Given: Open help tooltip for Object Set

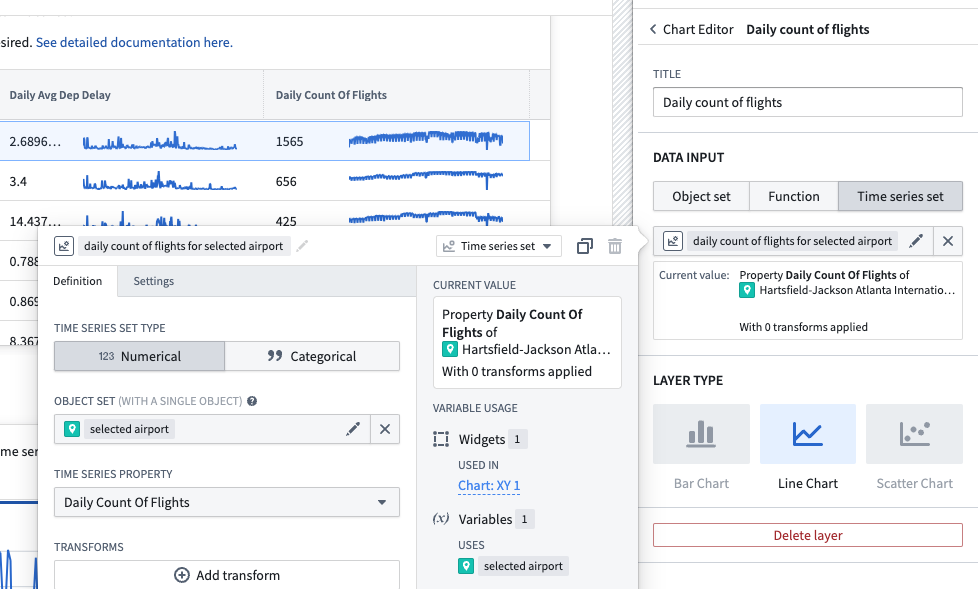Looking at the screenshot, I should (252, 401).
